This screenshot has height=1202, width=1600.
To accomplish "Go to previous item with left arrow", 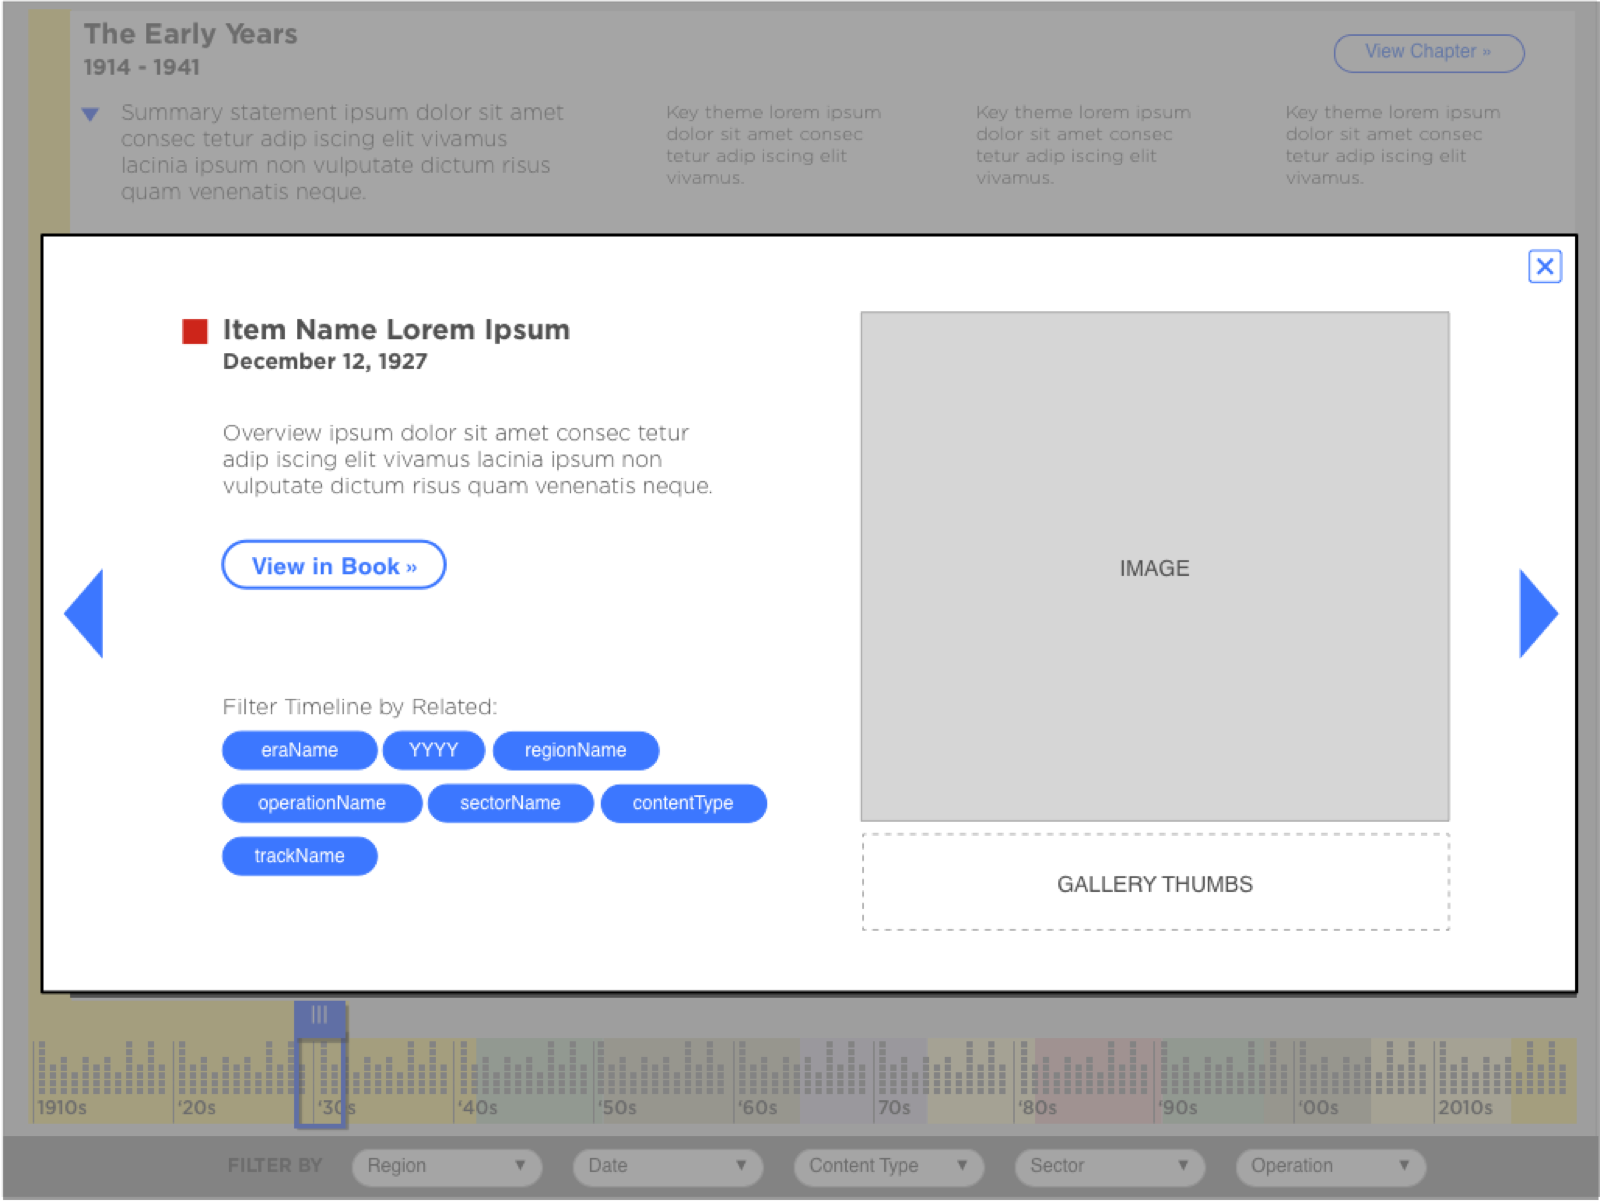I will coord(84,613).
